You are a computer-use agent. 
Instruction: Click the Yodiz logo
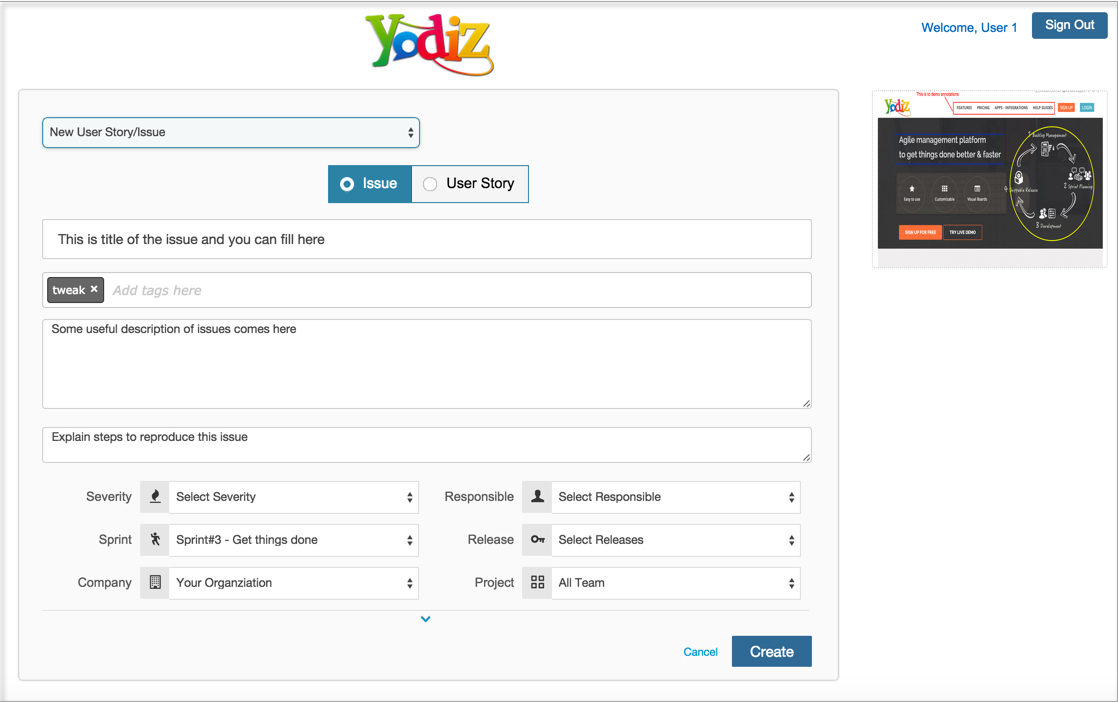[430, 44]
